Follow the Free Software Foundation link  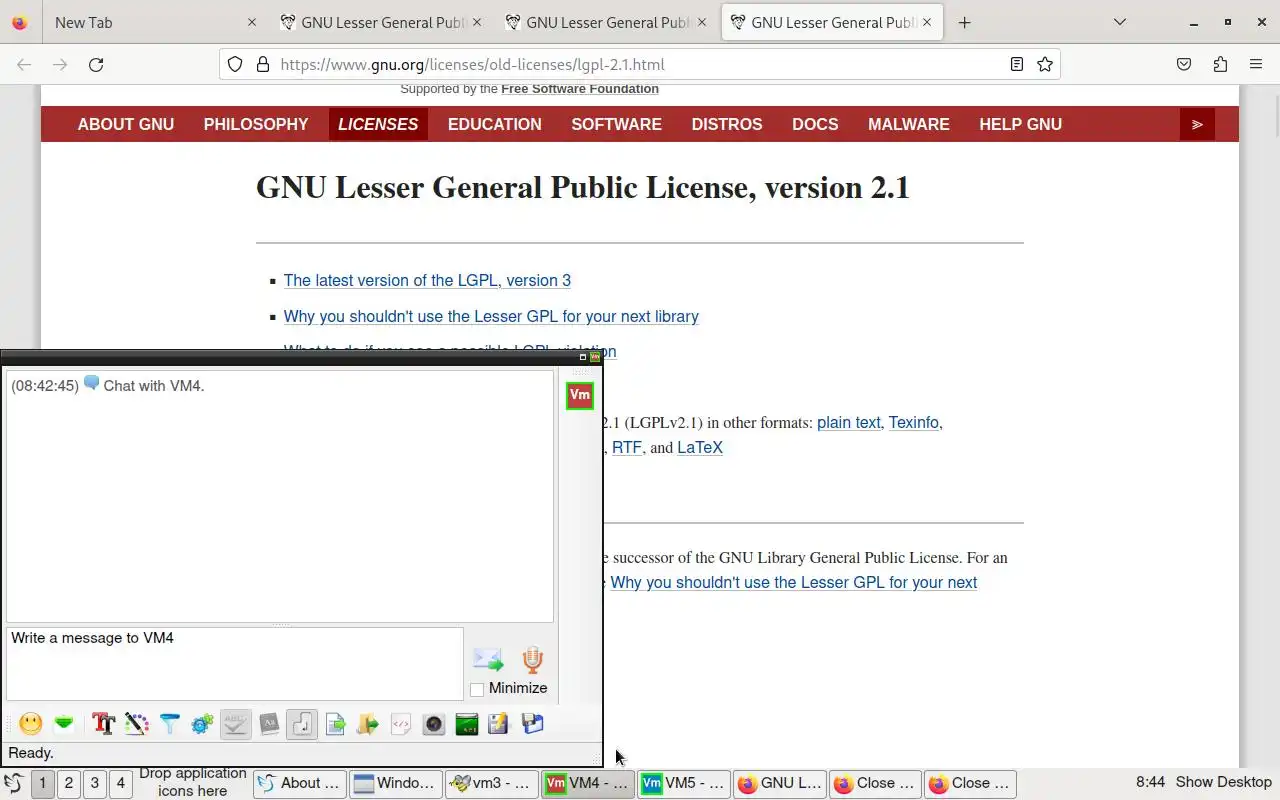[580, 89]
